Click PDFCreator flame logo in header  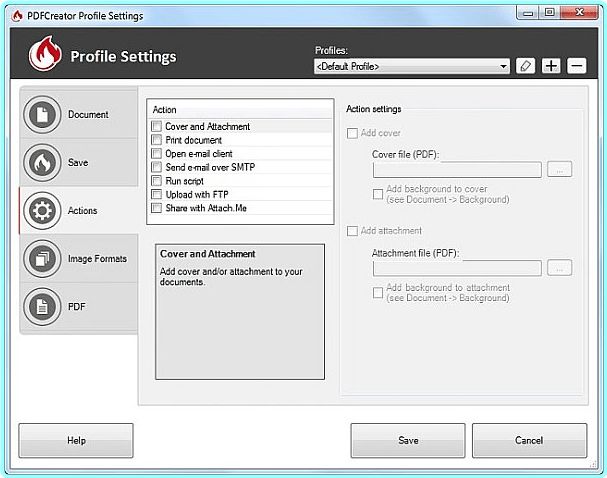tap(46, 55)
